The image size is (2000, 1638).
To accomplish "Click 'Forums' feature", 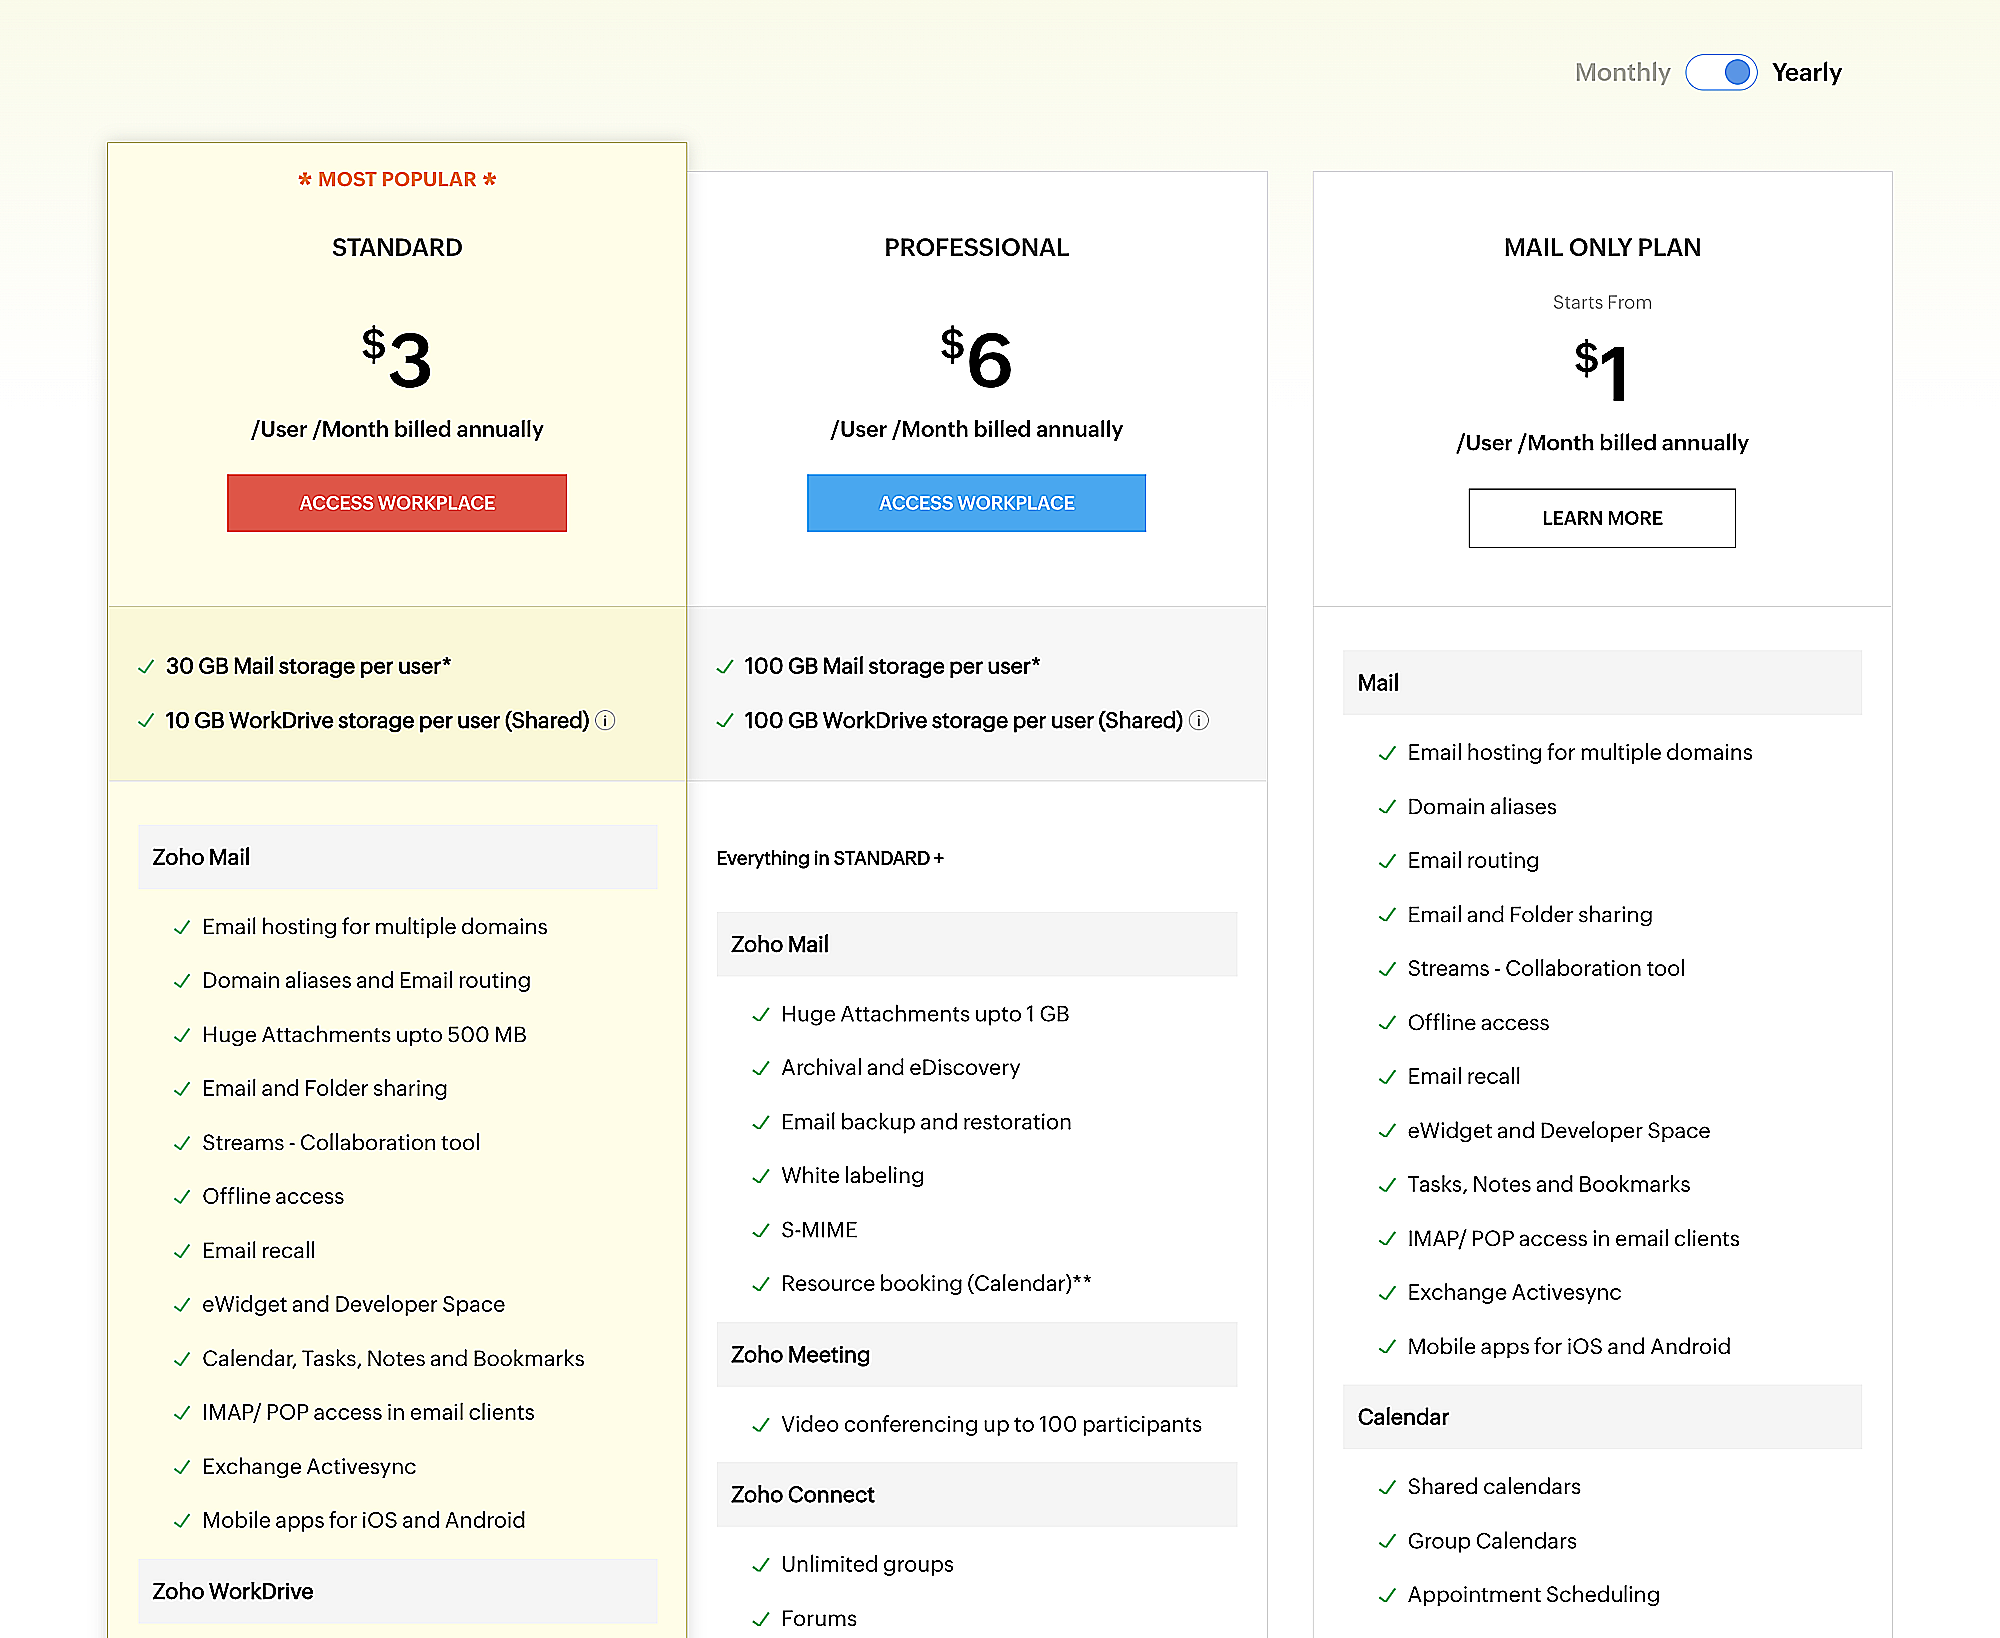I will click(x=819, y=1618).
